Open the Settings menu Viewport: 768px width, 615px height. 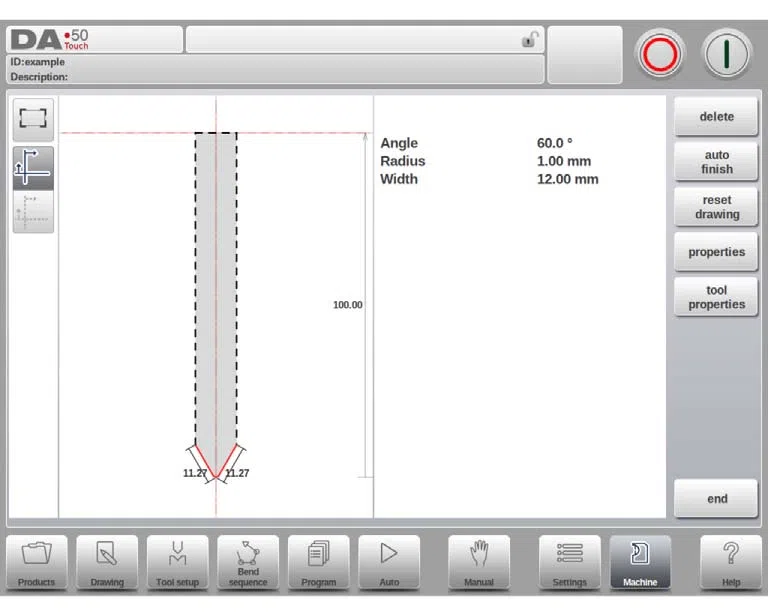click(570, 562)
